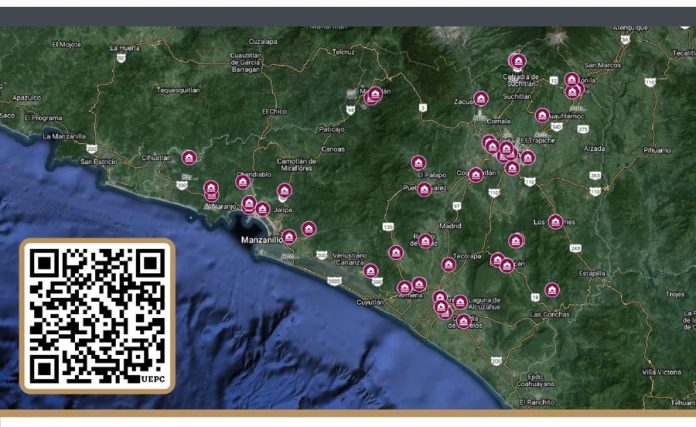Click the marker just above Manzanillo label
Screen dimensions: 696x427
point(289,236)
